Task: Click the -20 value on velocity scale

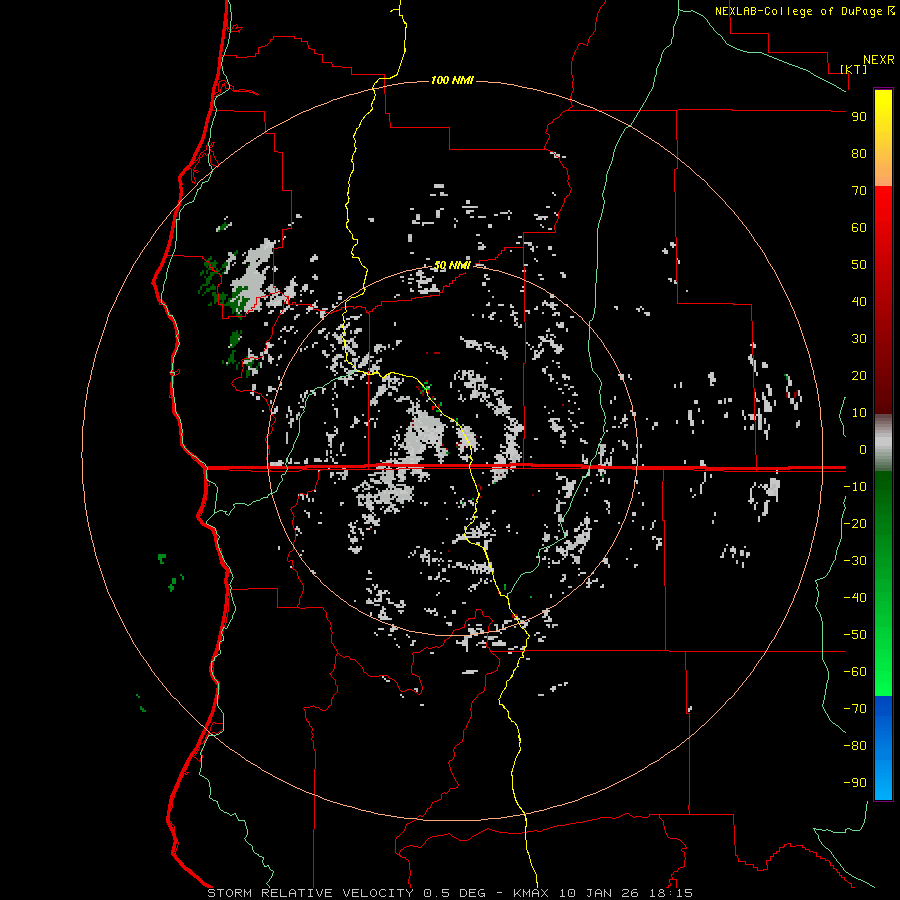Action: [855, 524]
